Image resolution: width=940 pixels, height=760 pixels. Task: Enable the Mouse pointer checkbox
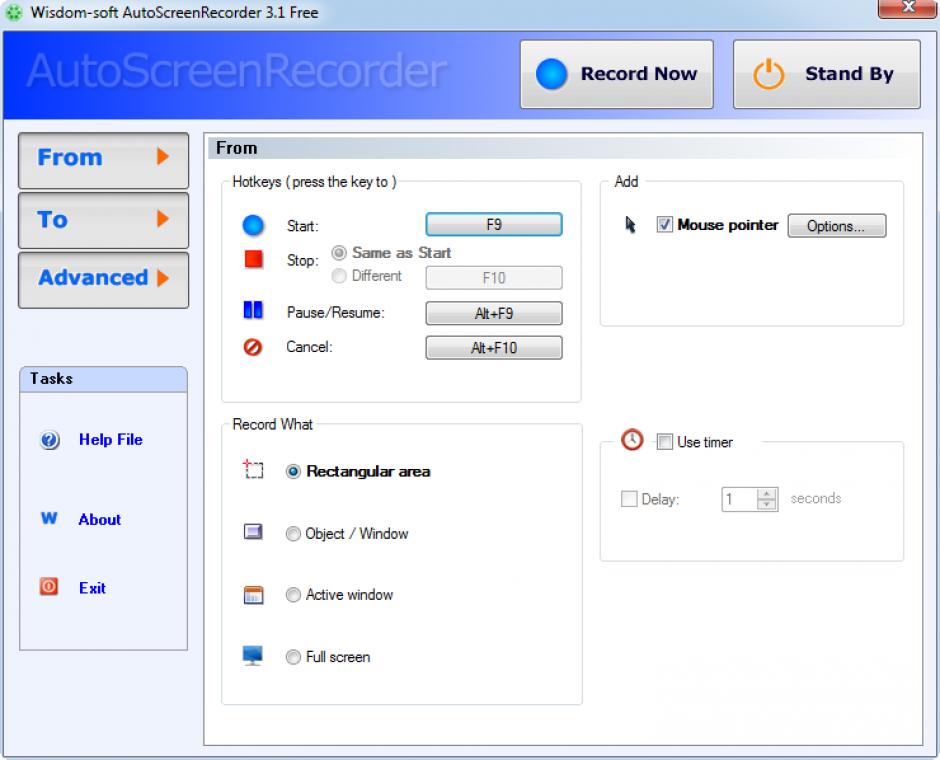pos(664,225)
